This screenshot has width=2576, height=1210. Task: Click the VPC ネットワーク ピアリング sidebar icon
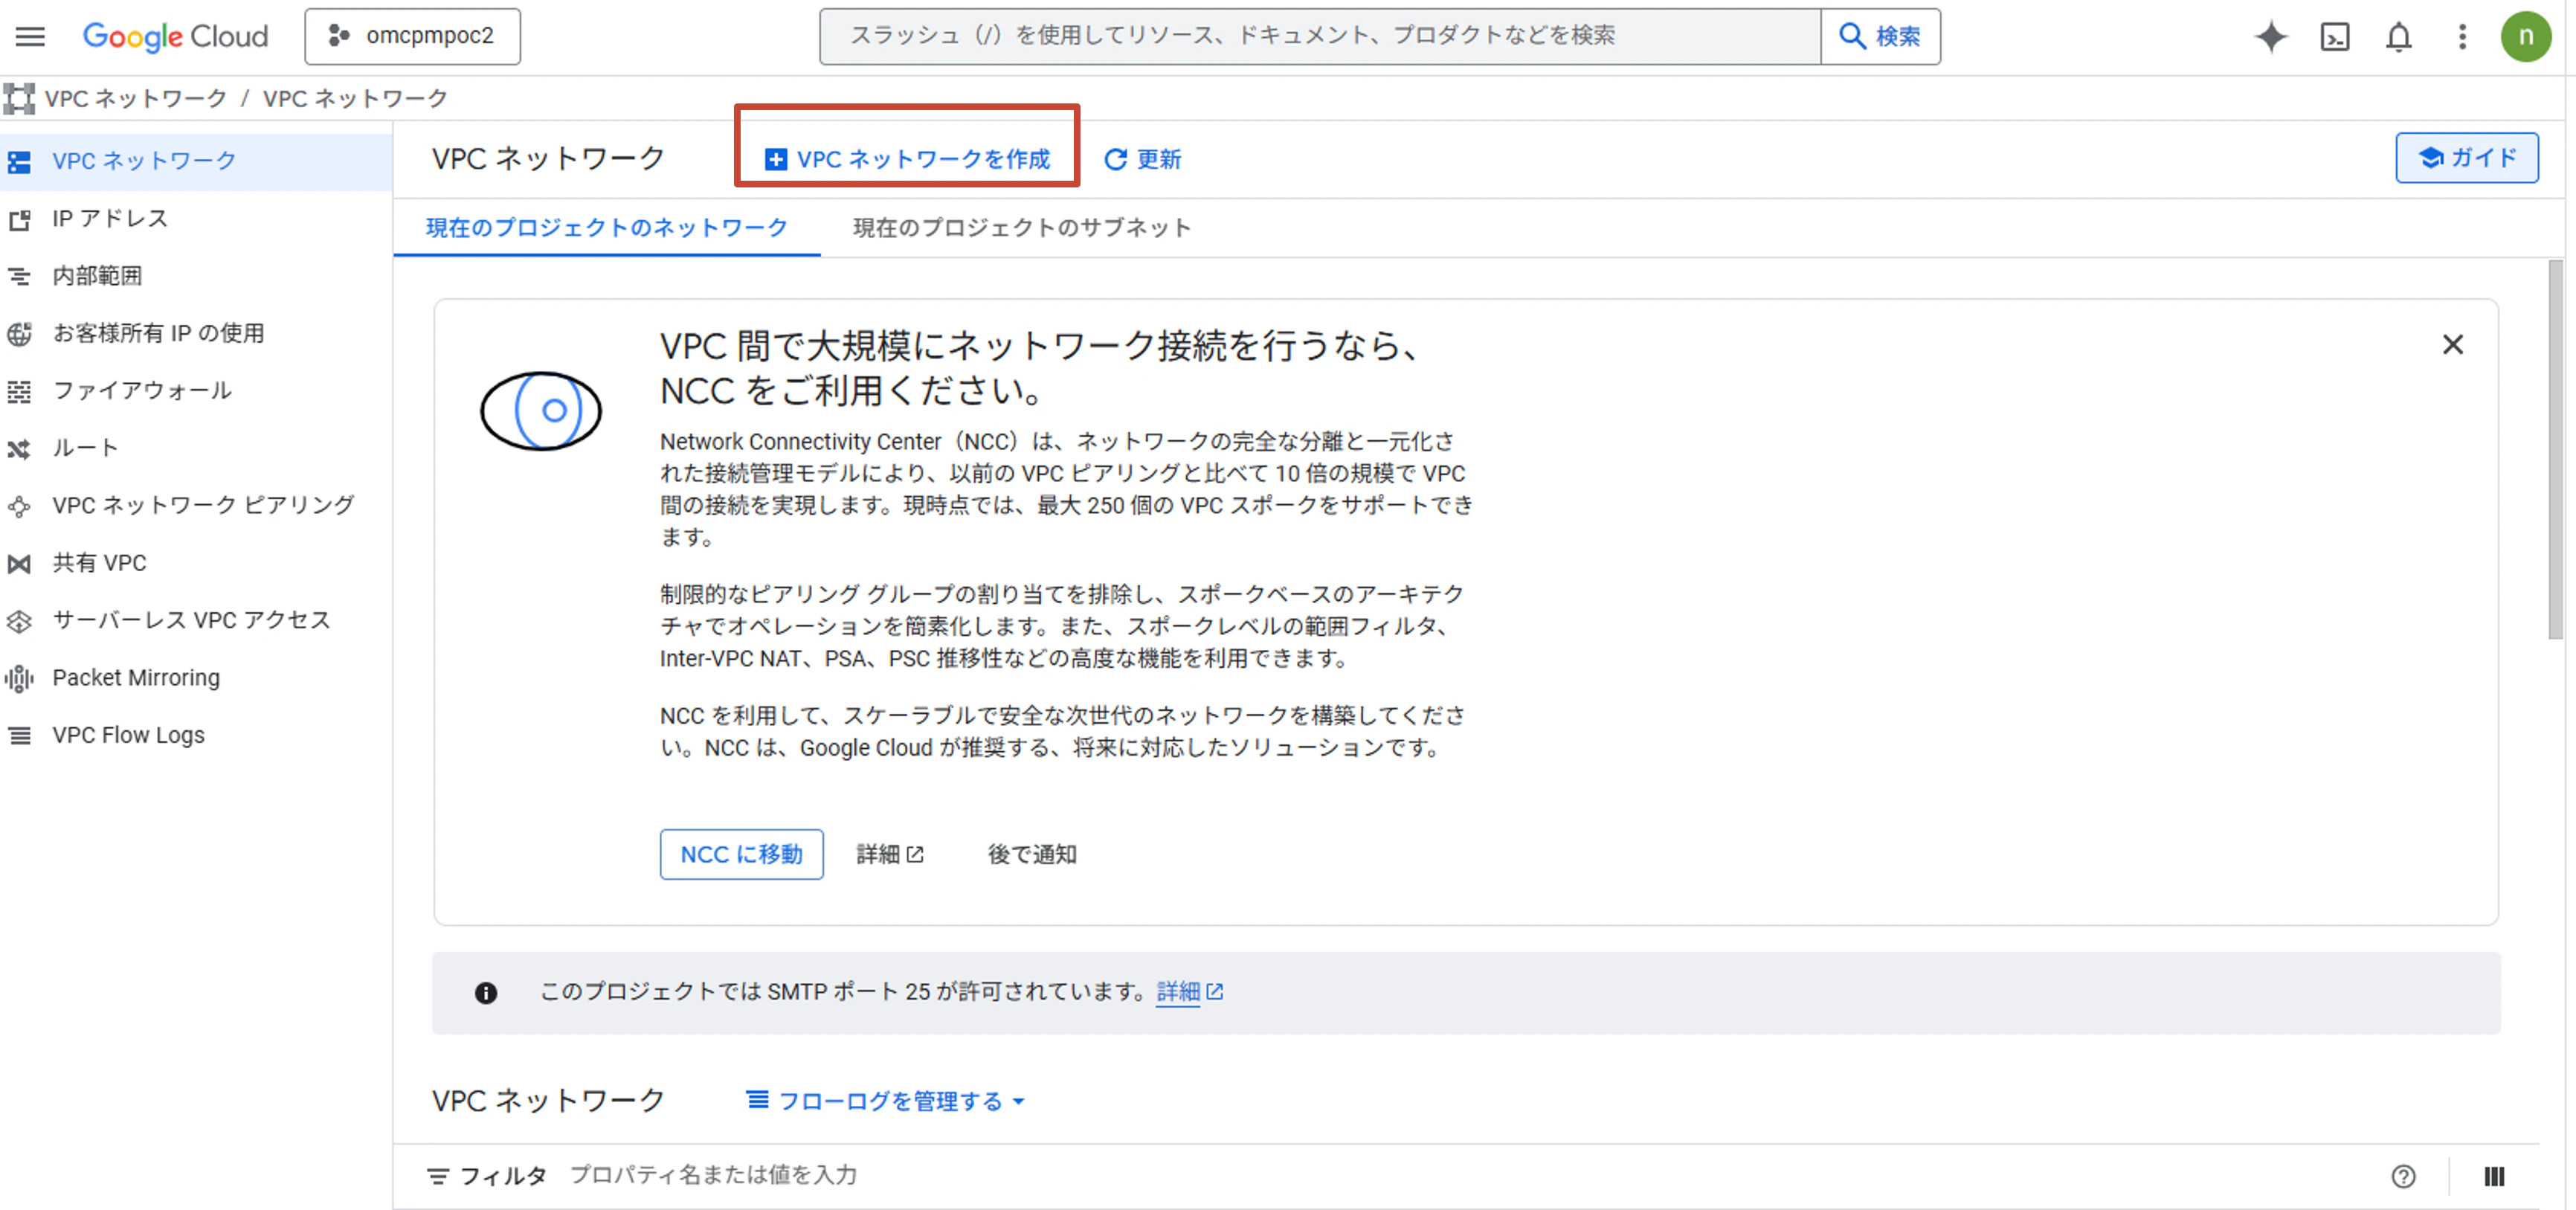click(19, 506)
